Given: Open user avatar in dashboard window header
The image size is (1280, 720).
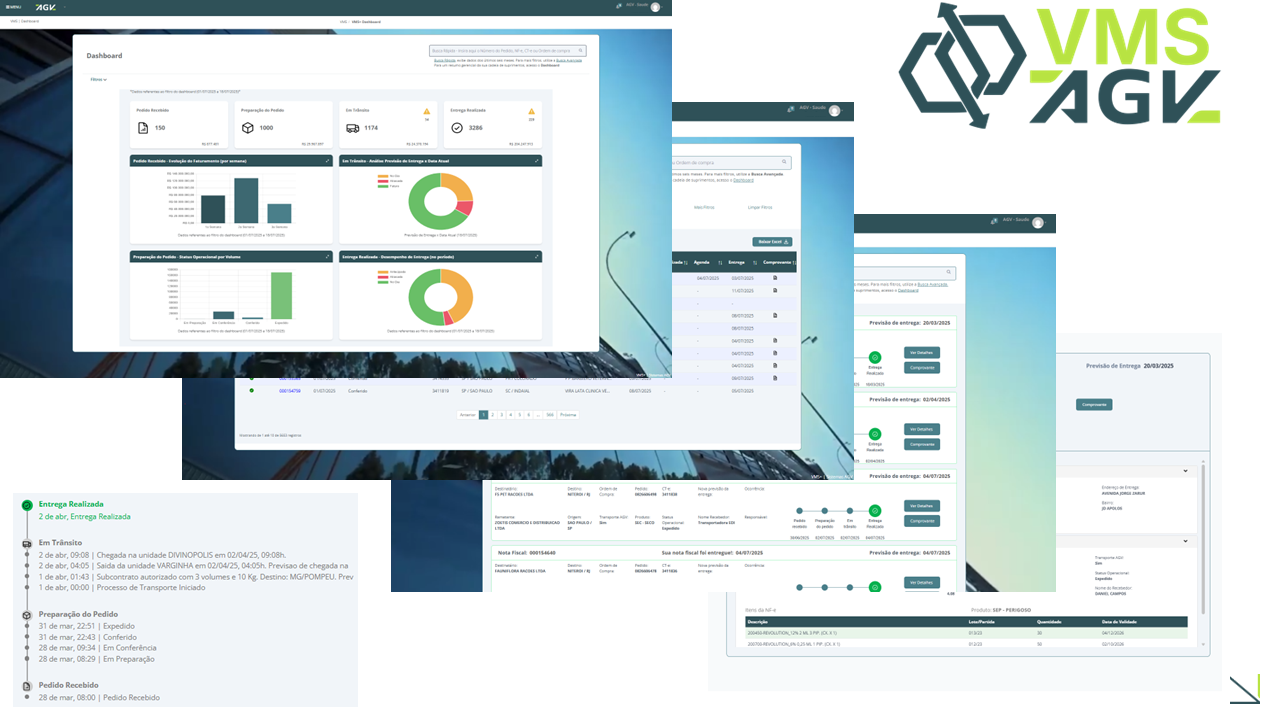Looking at the screenshot, I should point(655,7).
